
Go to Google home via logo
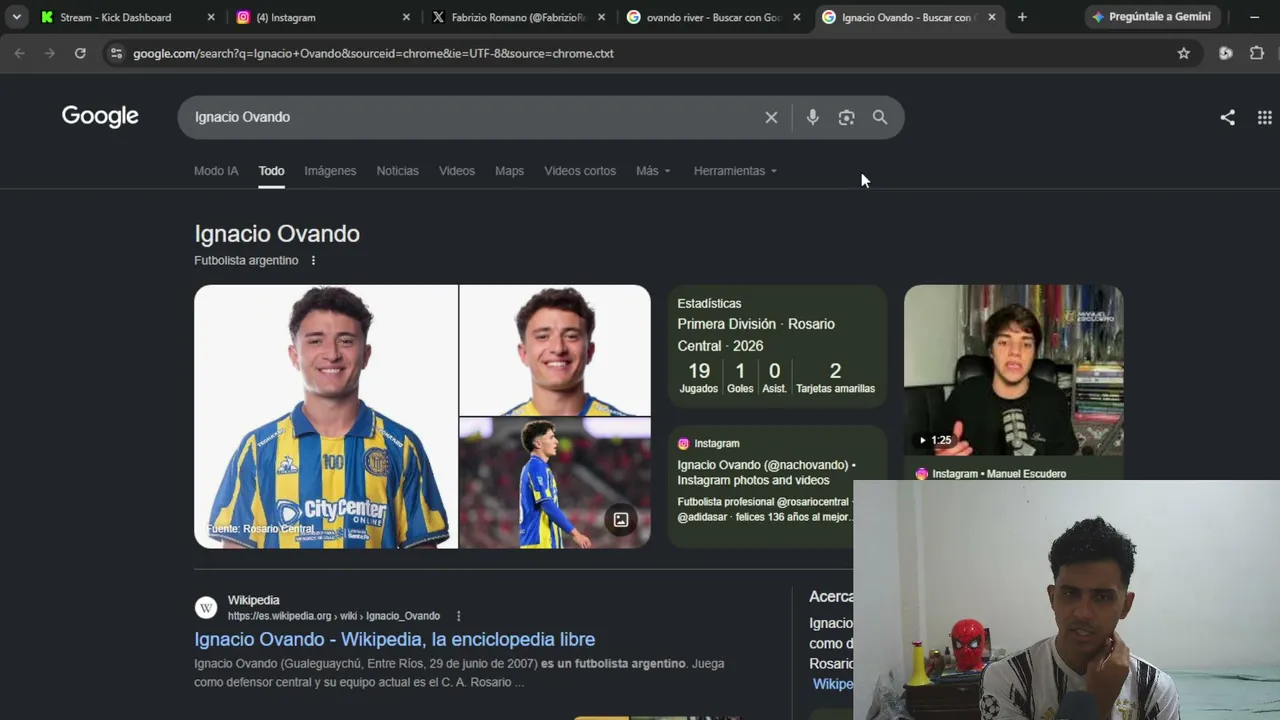tap(100, 116)
